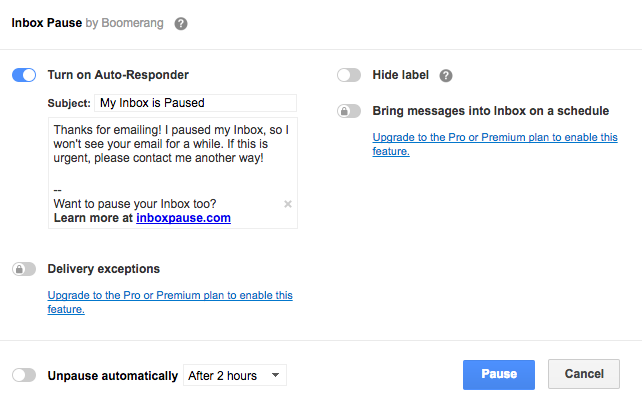Click the Turn on Auto-Responder label

click(x=118, y=75)
